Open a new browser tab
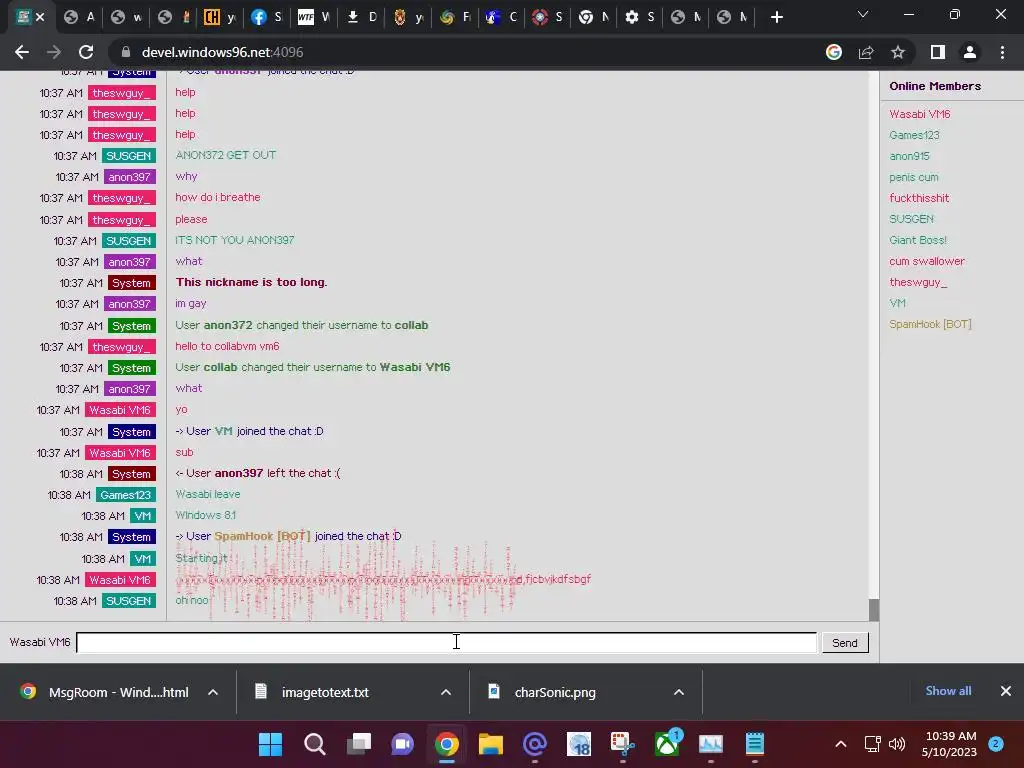 point(776,18)
